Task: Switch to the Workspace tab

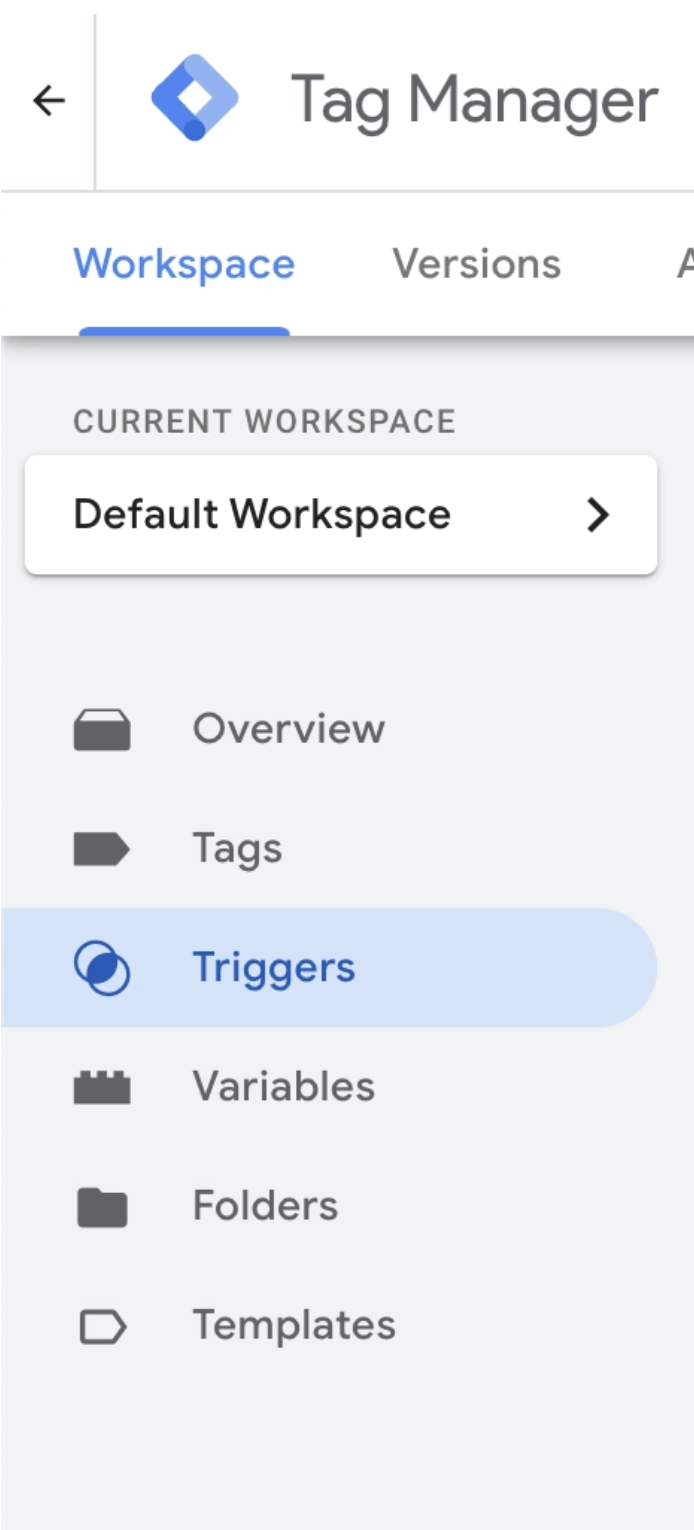Action: pos(184,264)
